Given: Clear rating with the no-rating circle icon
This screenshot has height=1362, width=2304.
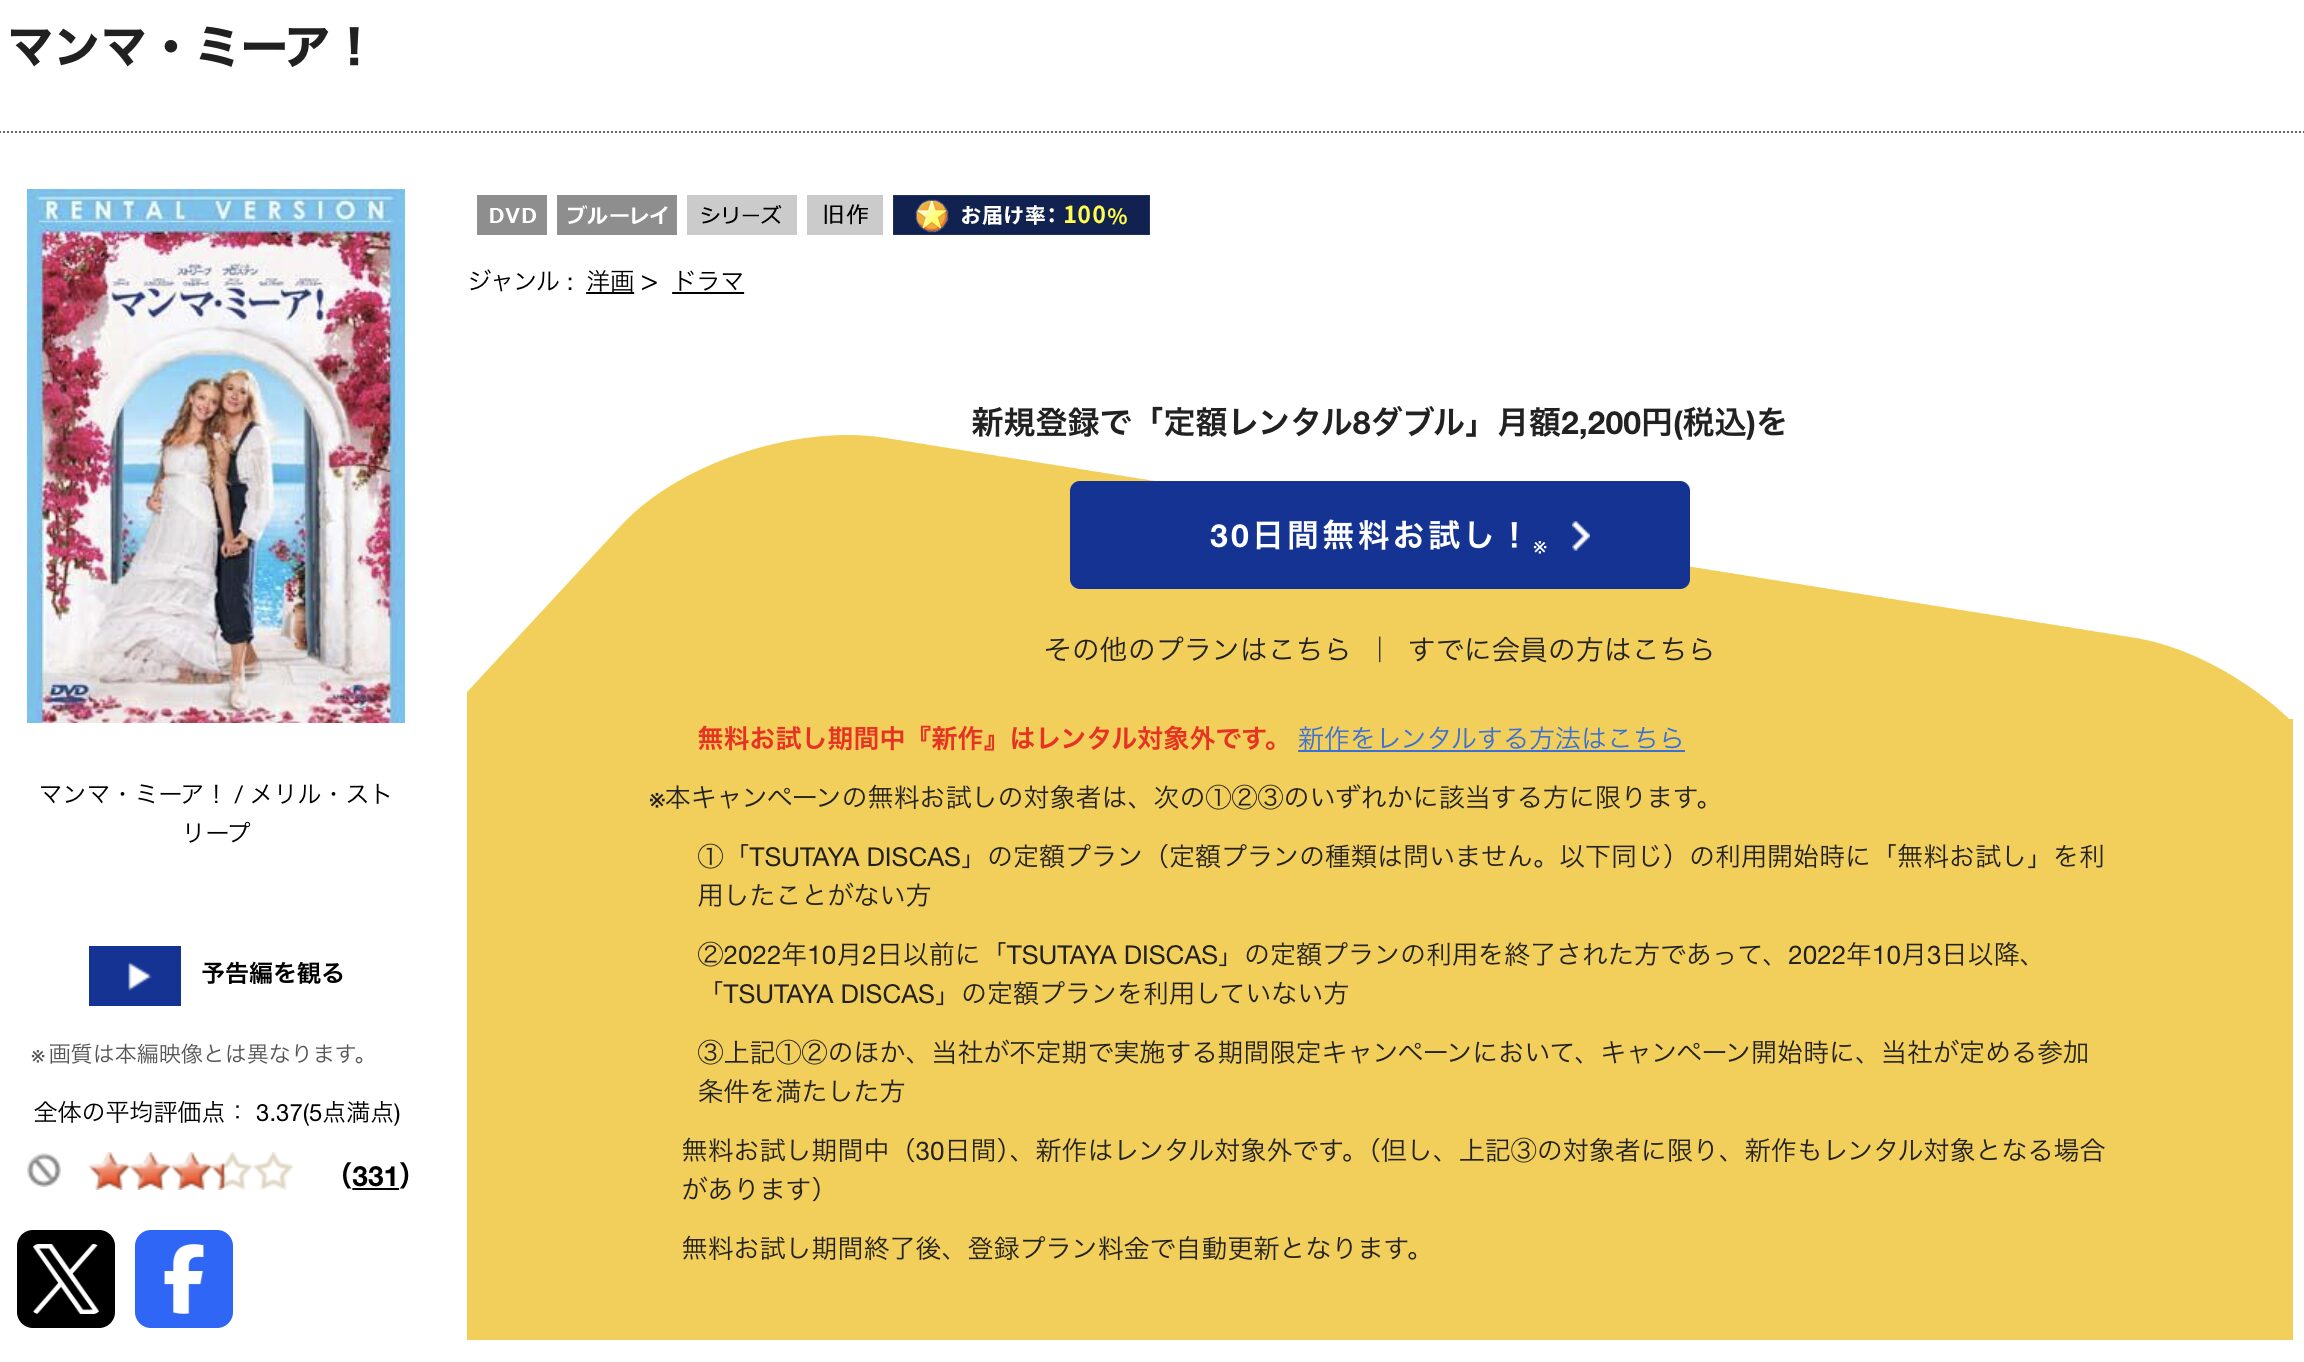Looking at the screenshot, I should 44,1171.
